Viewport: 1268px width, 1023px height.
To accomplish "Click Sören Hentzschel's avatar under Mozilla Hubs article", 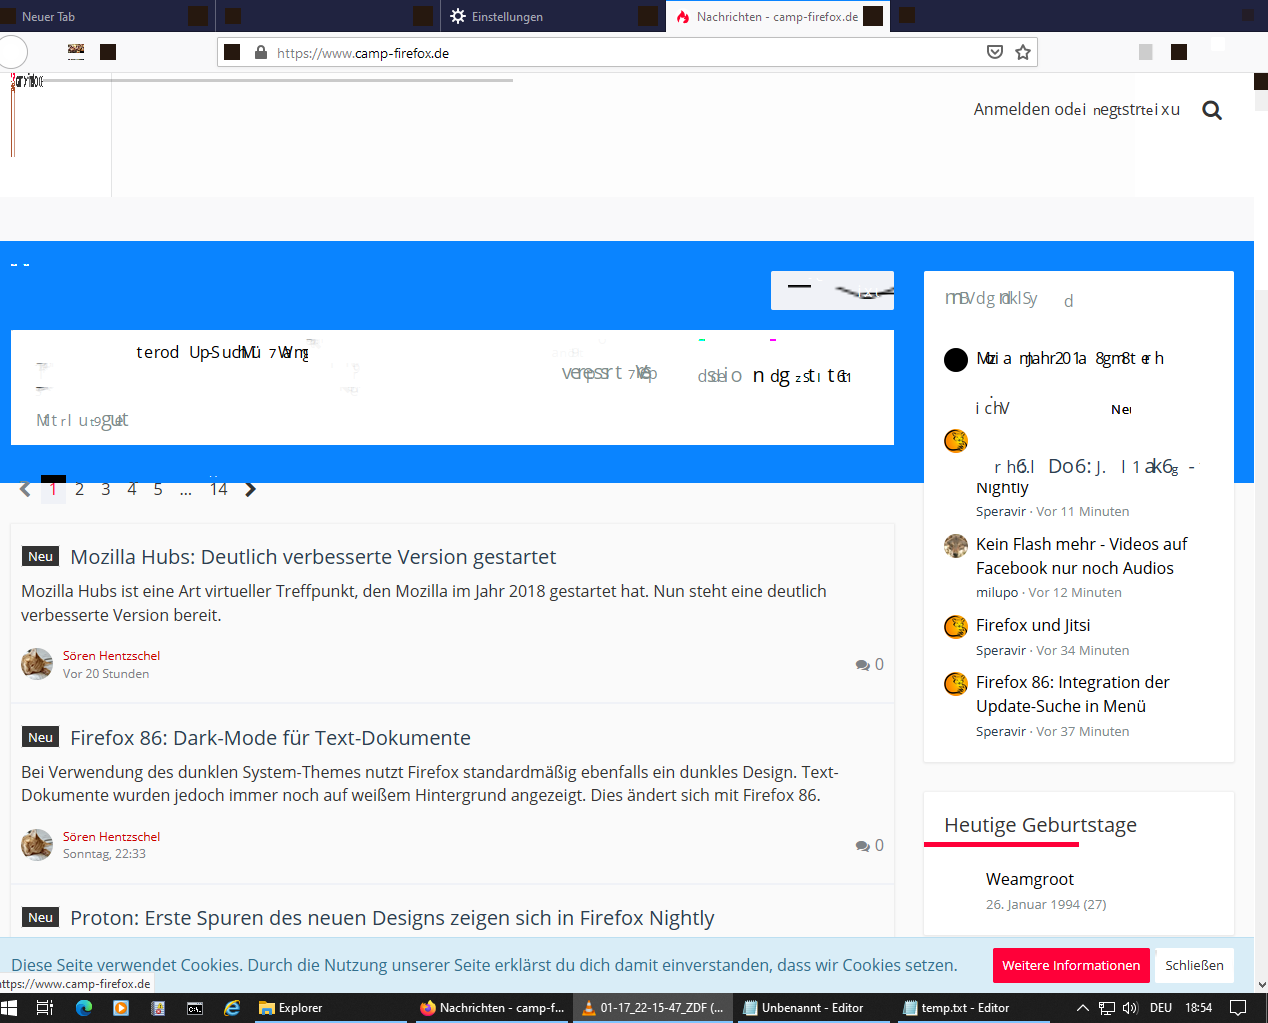I will tap(37, 664).
